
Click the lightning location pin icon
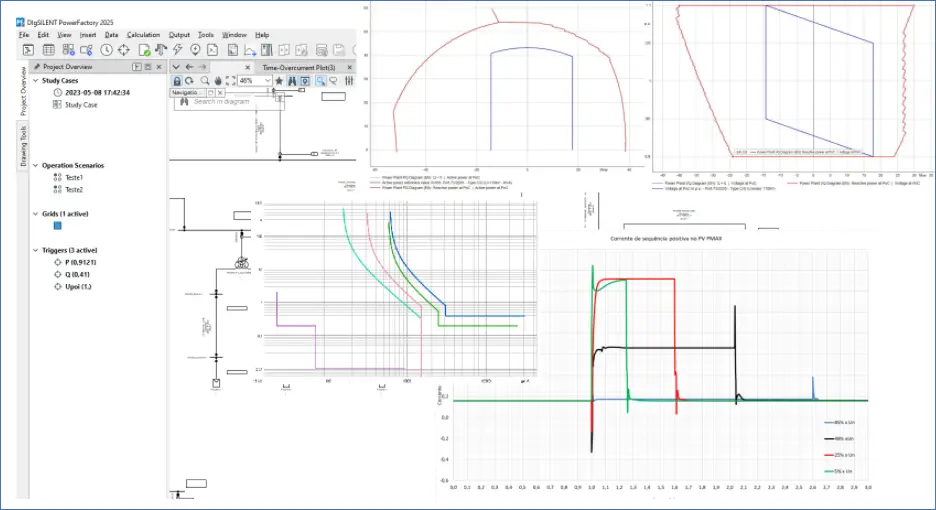pyautogui.click(x=195, y=50)
